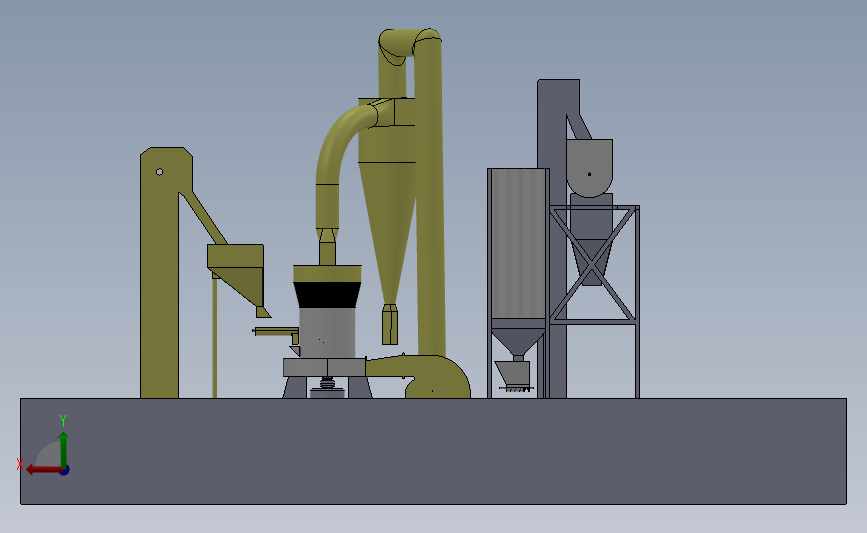The height and width of the screenshot is (533, 867).
Task: Select the inclined chute from the olive elevator to the hopper
Action: pyautogui.click(x=203, y=218)
